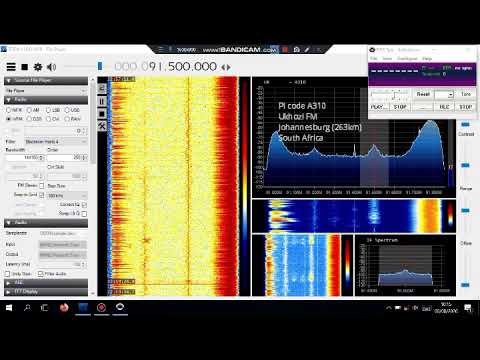This screenshot has height=360, width=480.
Task: Click the Reset button in the RDS Spy window
Action: click(x=423, y=94)
